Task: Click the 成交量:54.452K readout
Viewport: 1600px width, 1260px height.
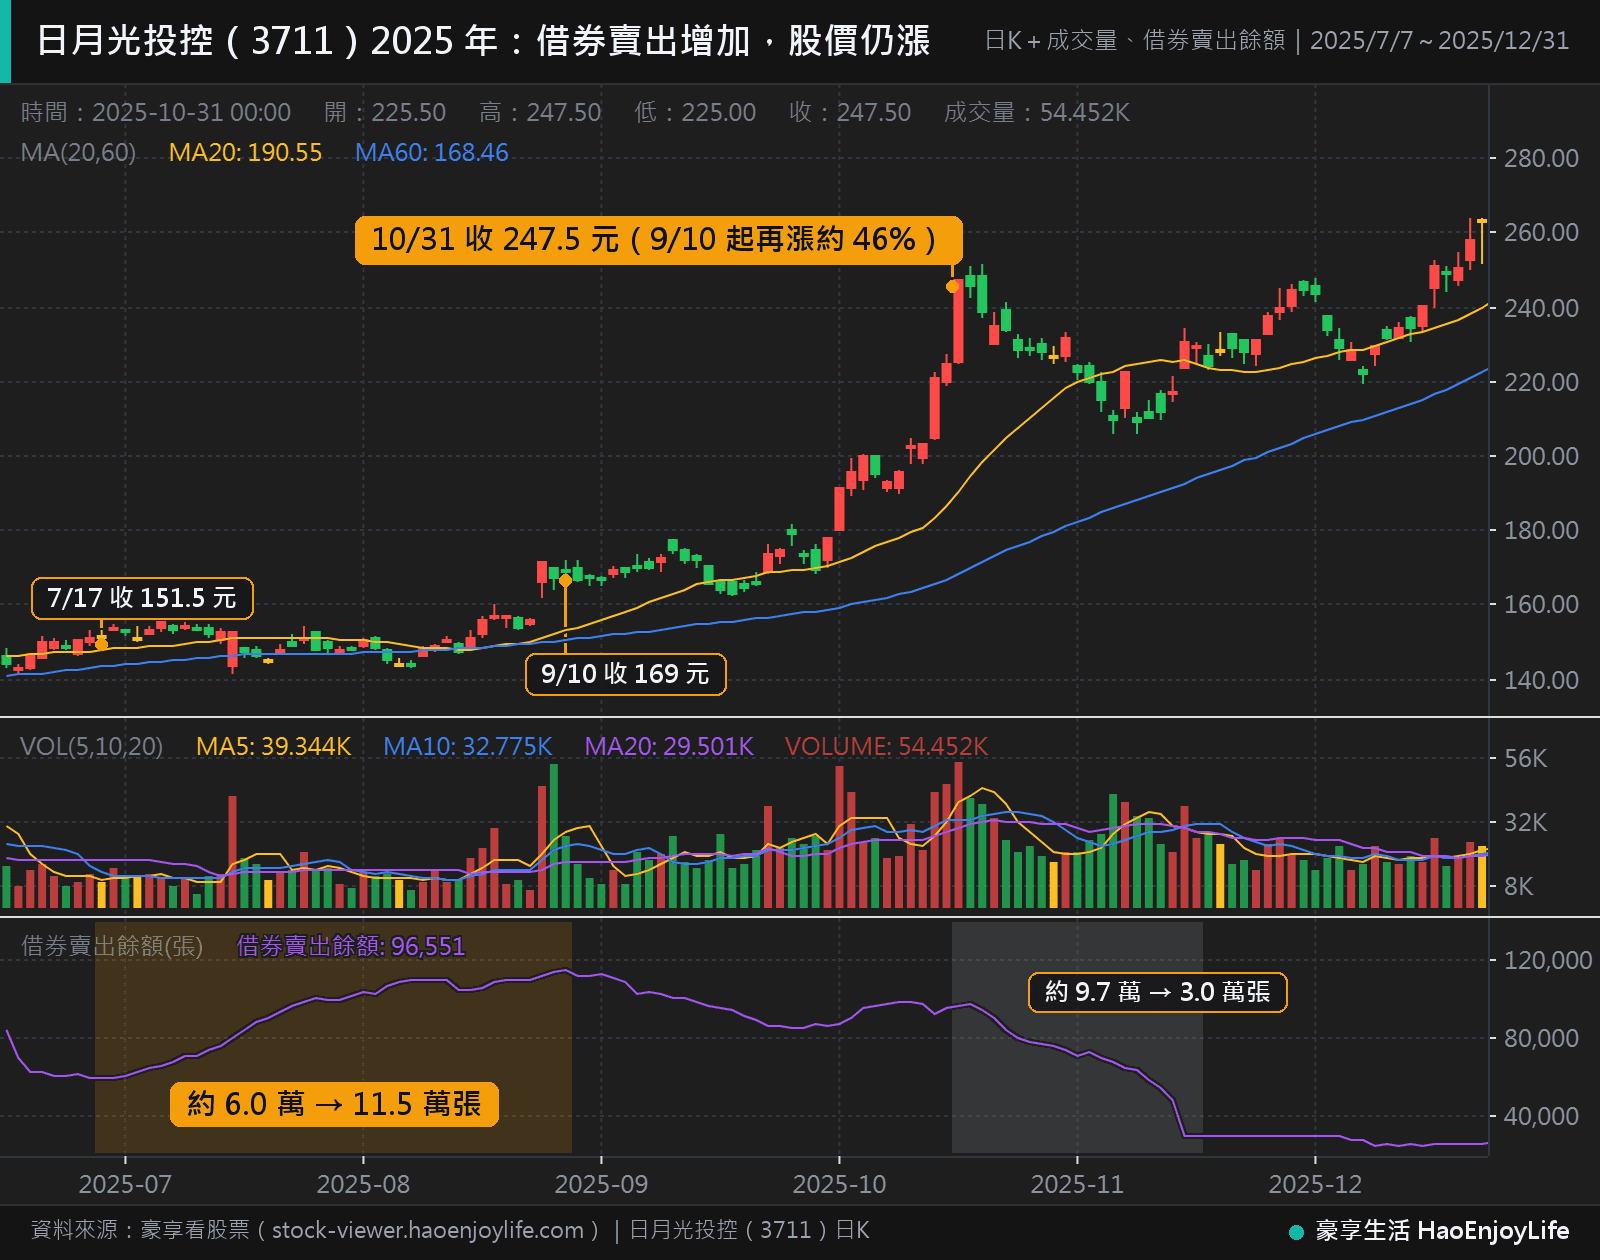Action: pyautogui.click(x=1037, y=112)
